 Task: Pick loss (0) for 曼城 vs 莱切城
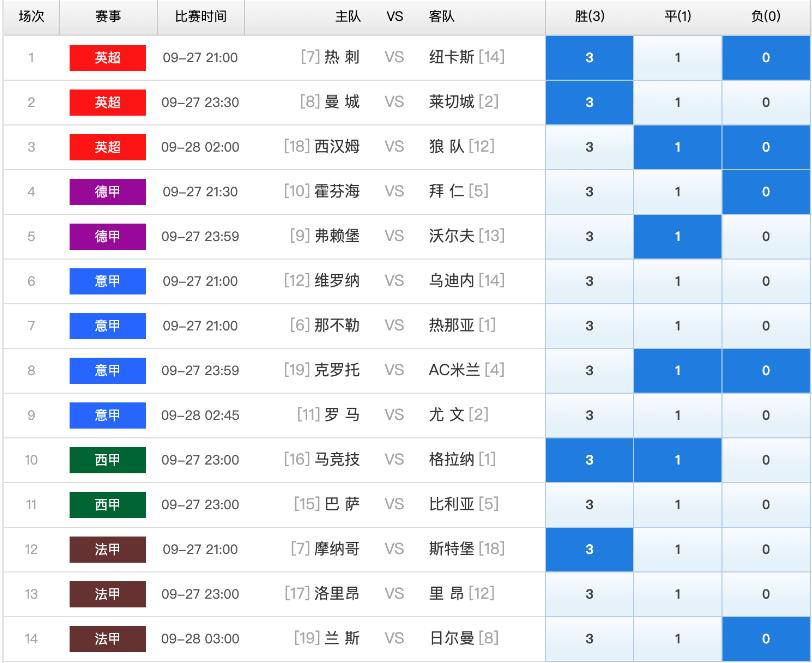(x=766, y=102)
